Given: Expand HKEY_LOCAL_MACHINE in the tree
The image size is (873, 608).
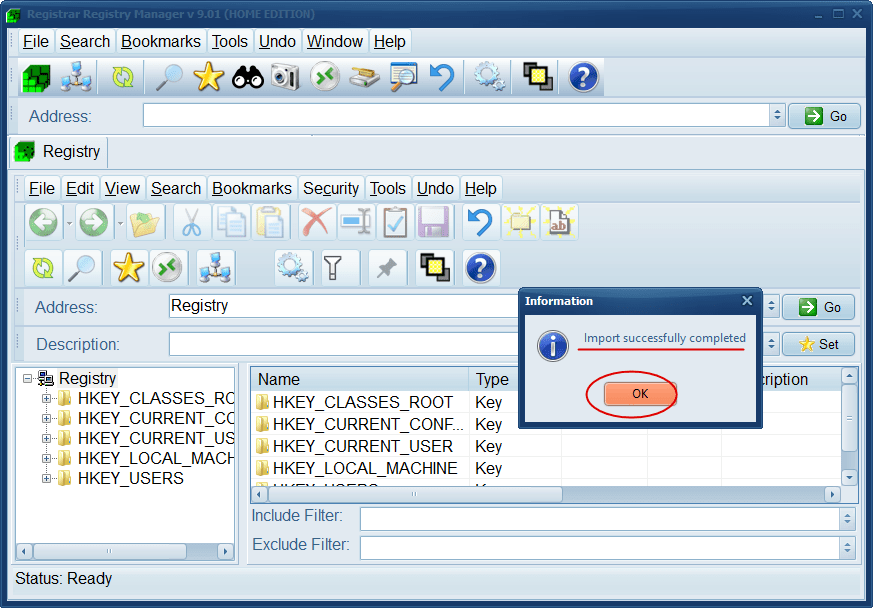Looking at the screenshot, I should 47,459.
